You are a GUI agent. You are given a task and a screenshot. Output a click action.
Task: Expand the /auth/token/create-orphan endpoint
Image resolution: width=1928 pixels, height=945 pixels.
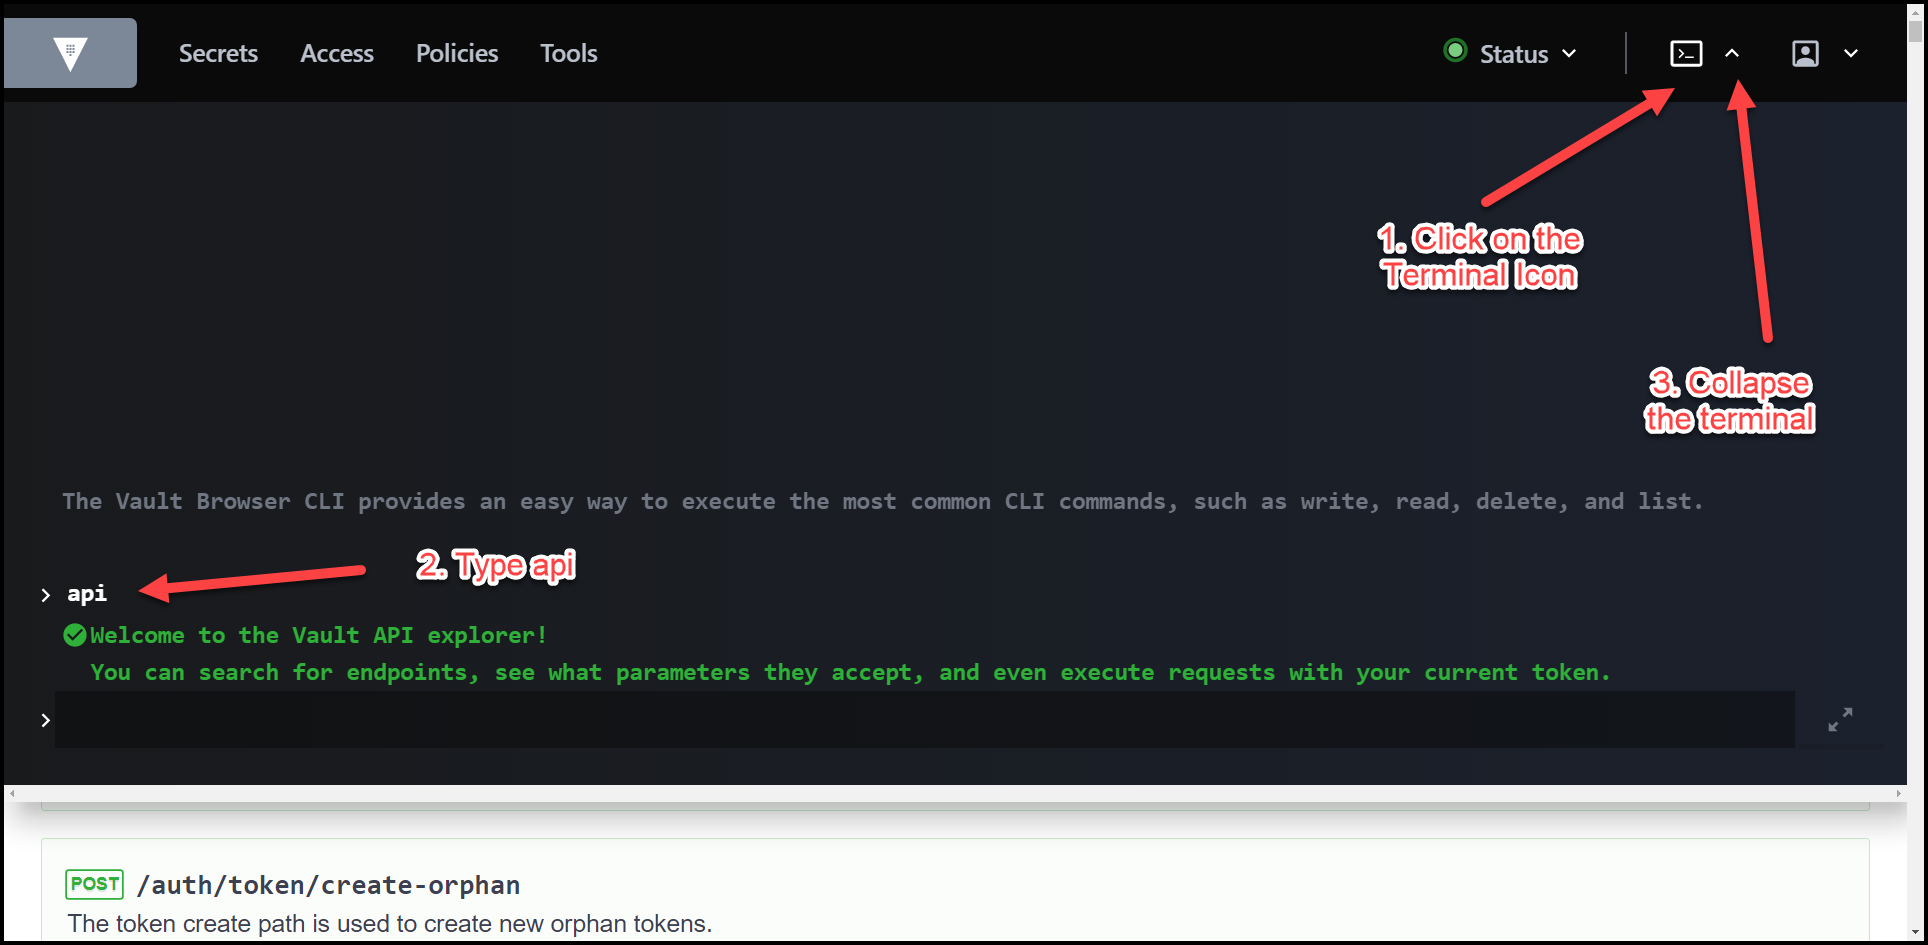coord(328,884)
